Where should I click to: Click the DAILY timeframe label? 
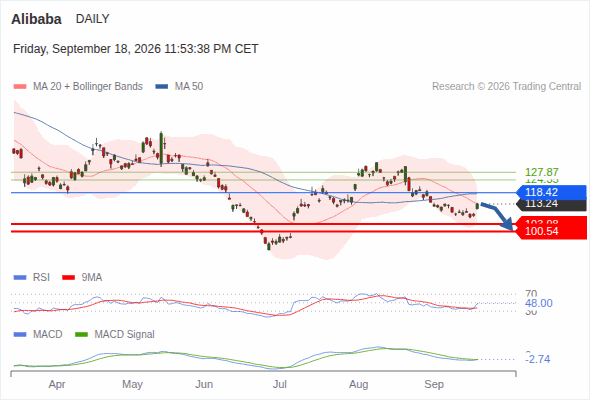click(93, 19)
